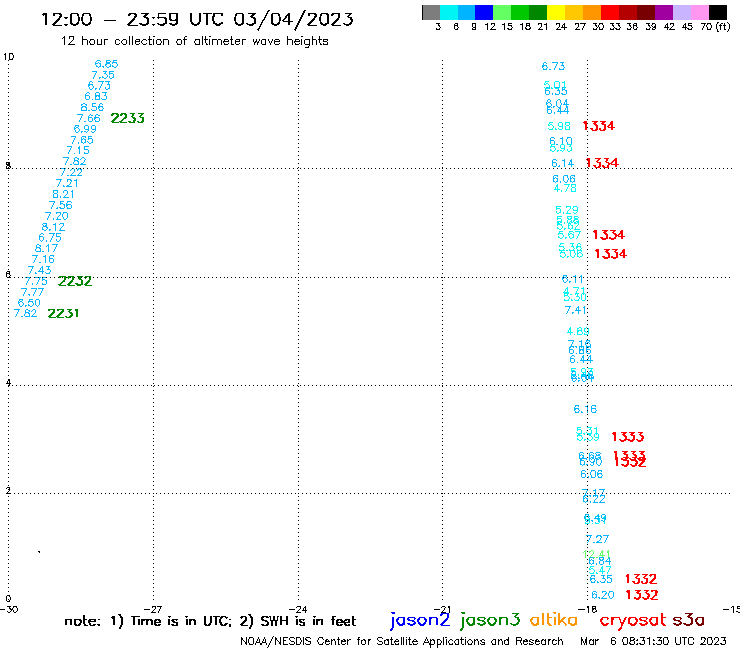Click the wave height value '8.12'
This screenshot has height=650, width=740.
(53, 227)
